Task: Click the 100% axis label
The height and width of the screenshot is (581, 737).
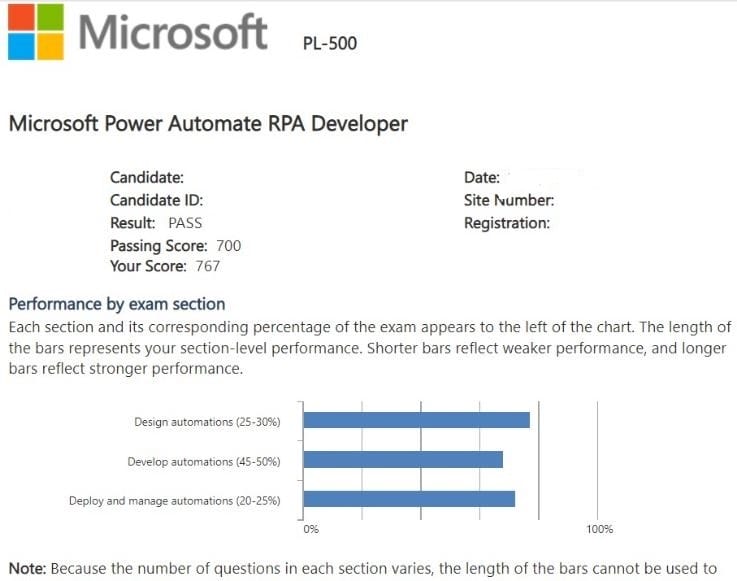Action: 600,529
